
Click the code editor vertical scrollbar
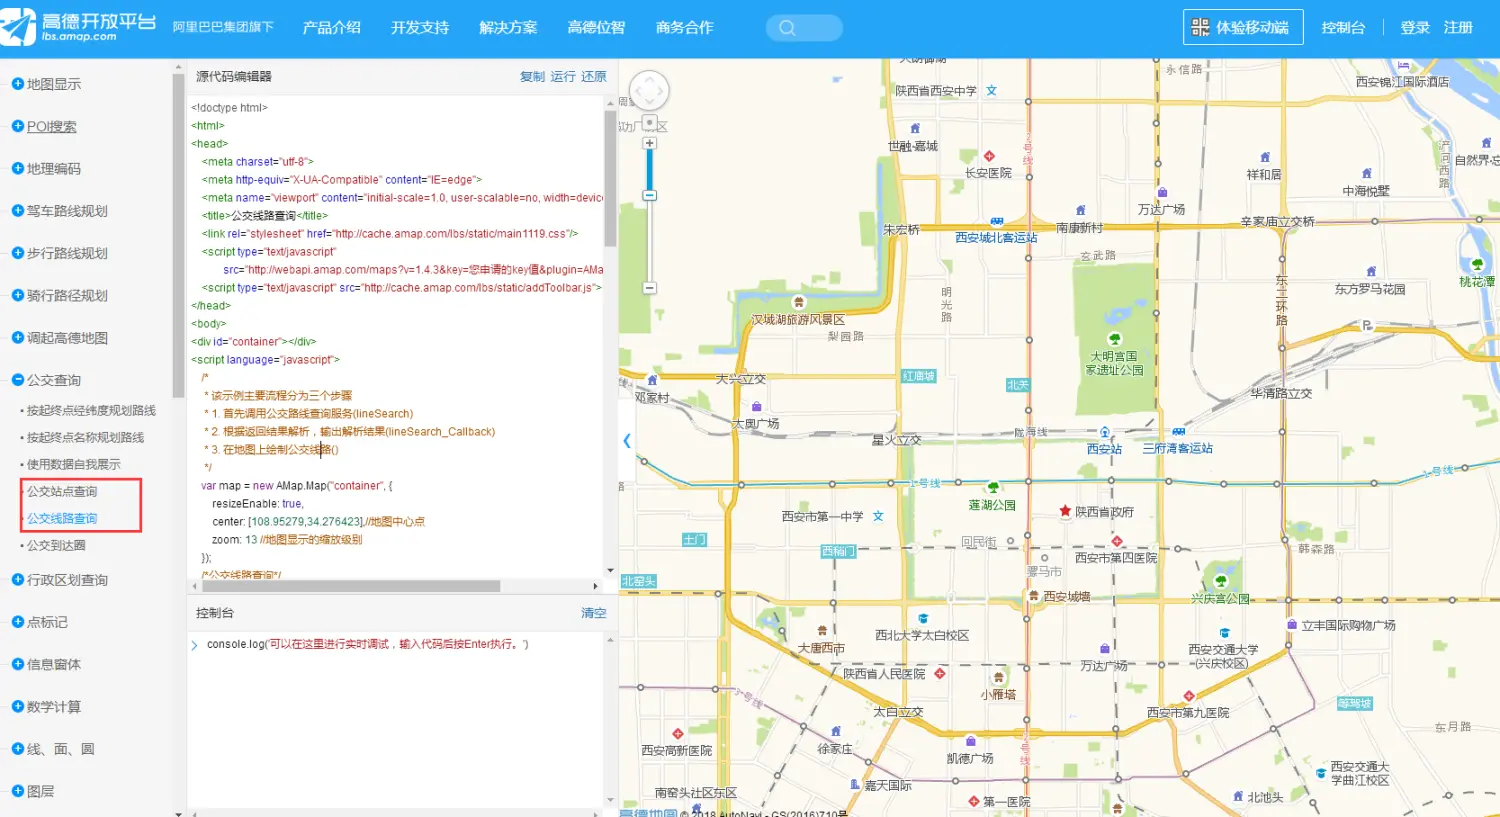[610, 178]
